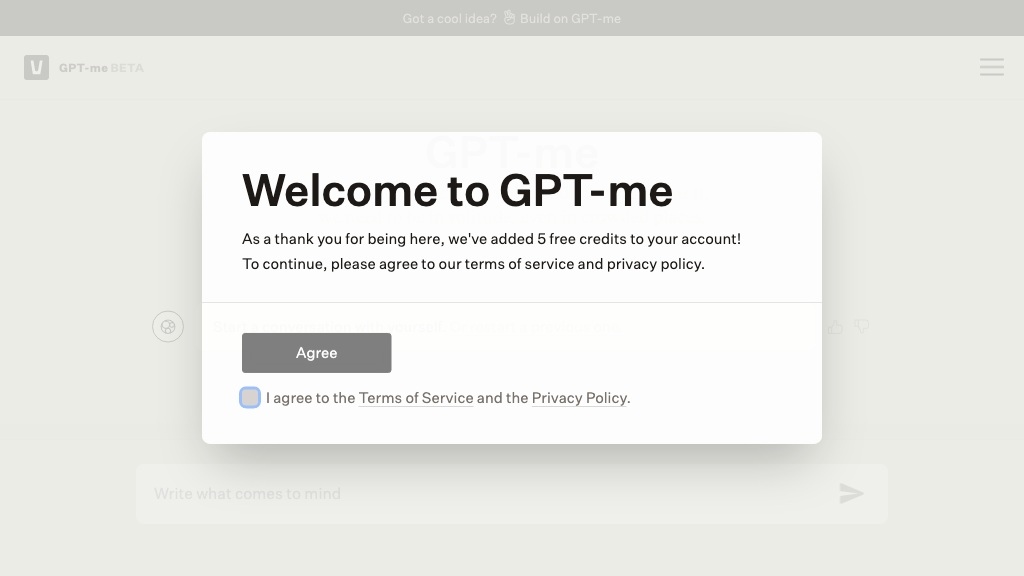Open the Terms of Service link
The width and height of the screenshot is (1024, 576).
pos(415,397)
